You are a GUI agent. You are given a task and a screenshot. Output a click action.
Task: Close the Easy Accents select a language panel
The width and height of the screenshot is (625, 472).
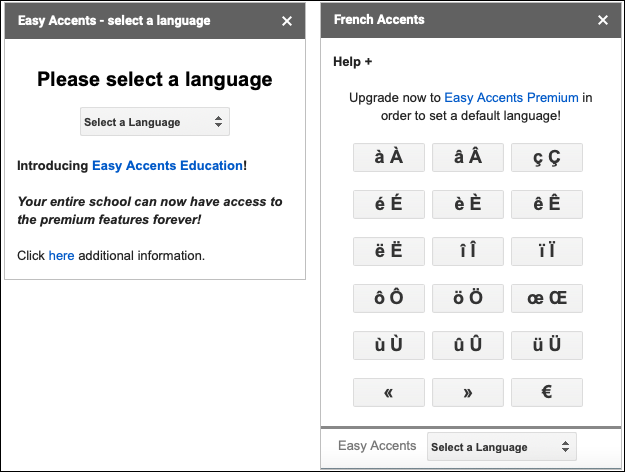[x=287, y=21]
